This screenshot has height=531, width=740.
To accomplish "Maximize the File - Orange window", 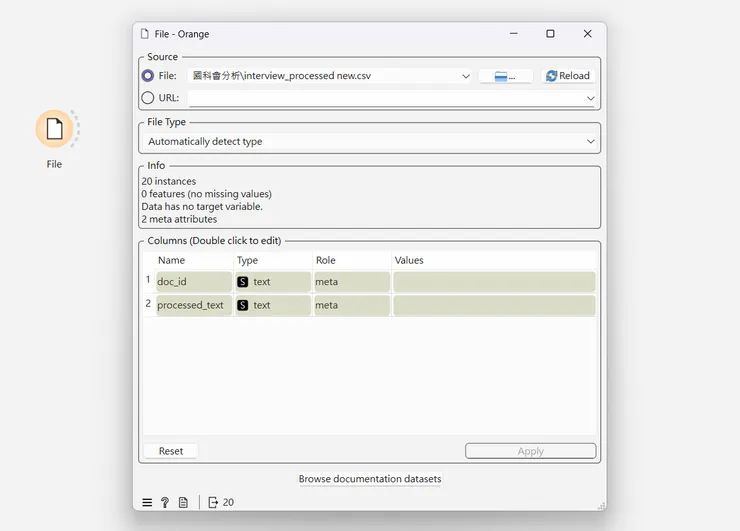I will coord(550,34).
